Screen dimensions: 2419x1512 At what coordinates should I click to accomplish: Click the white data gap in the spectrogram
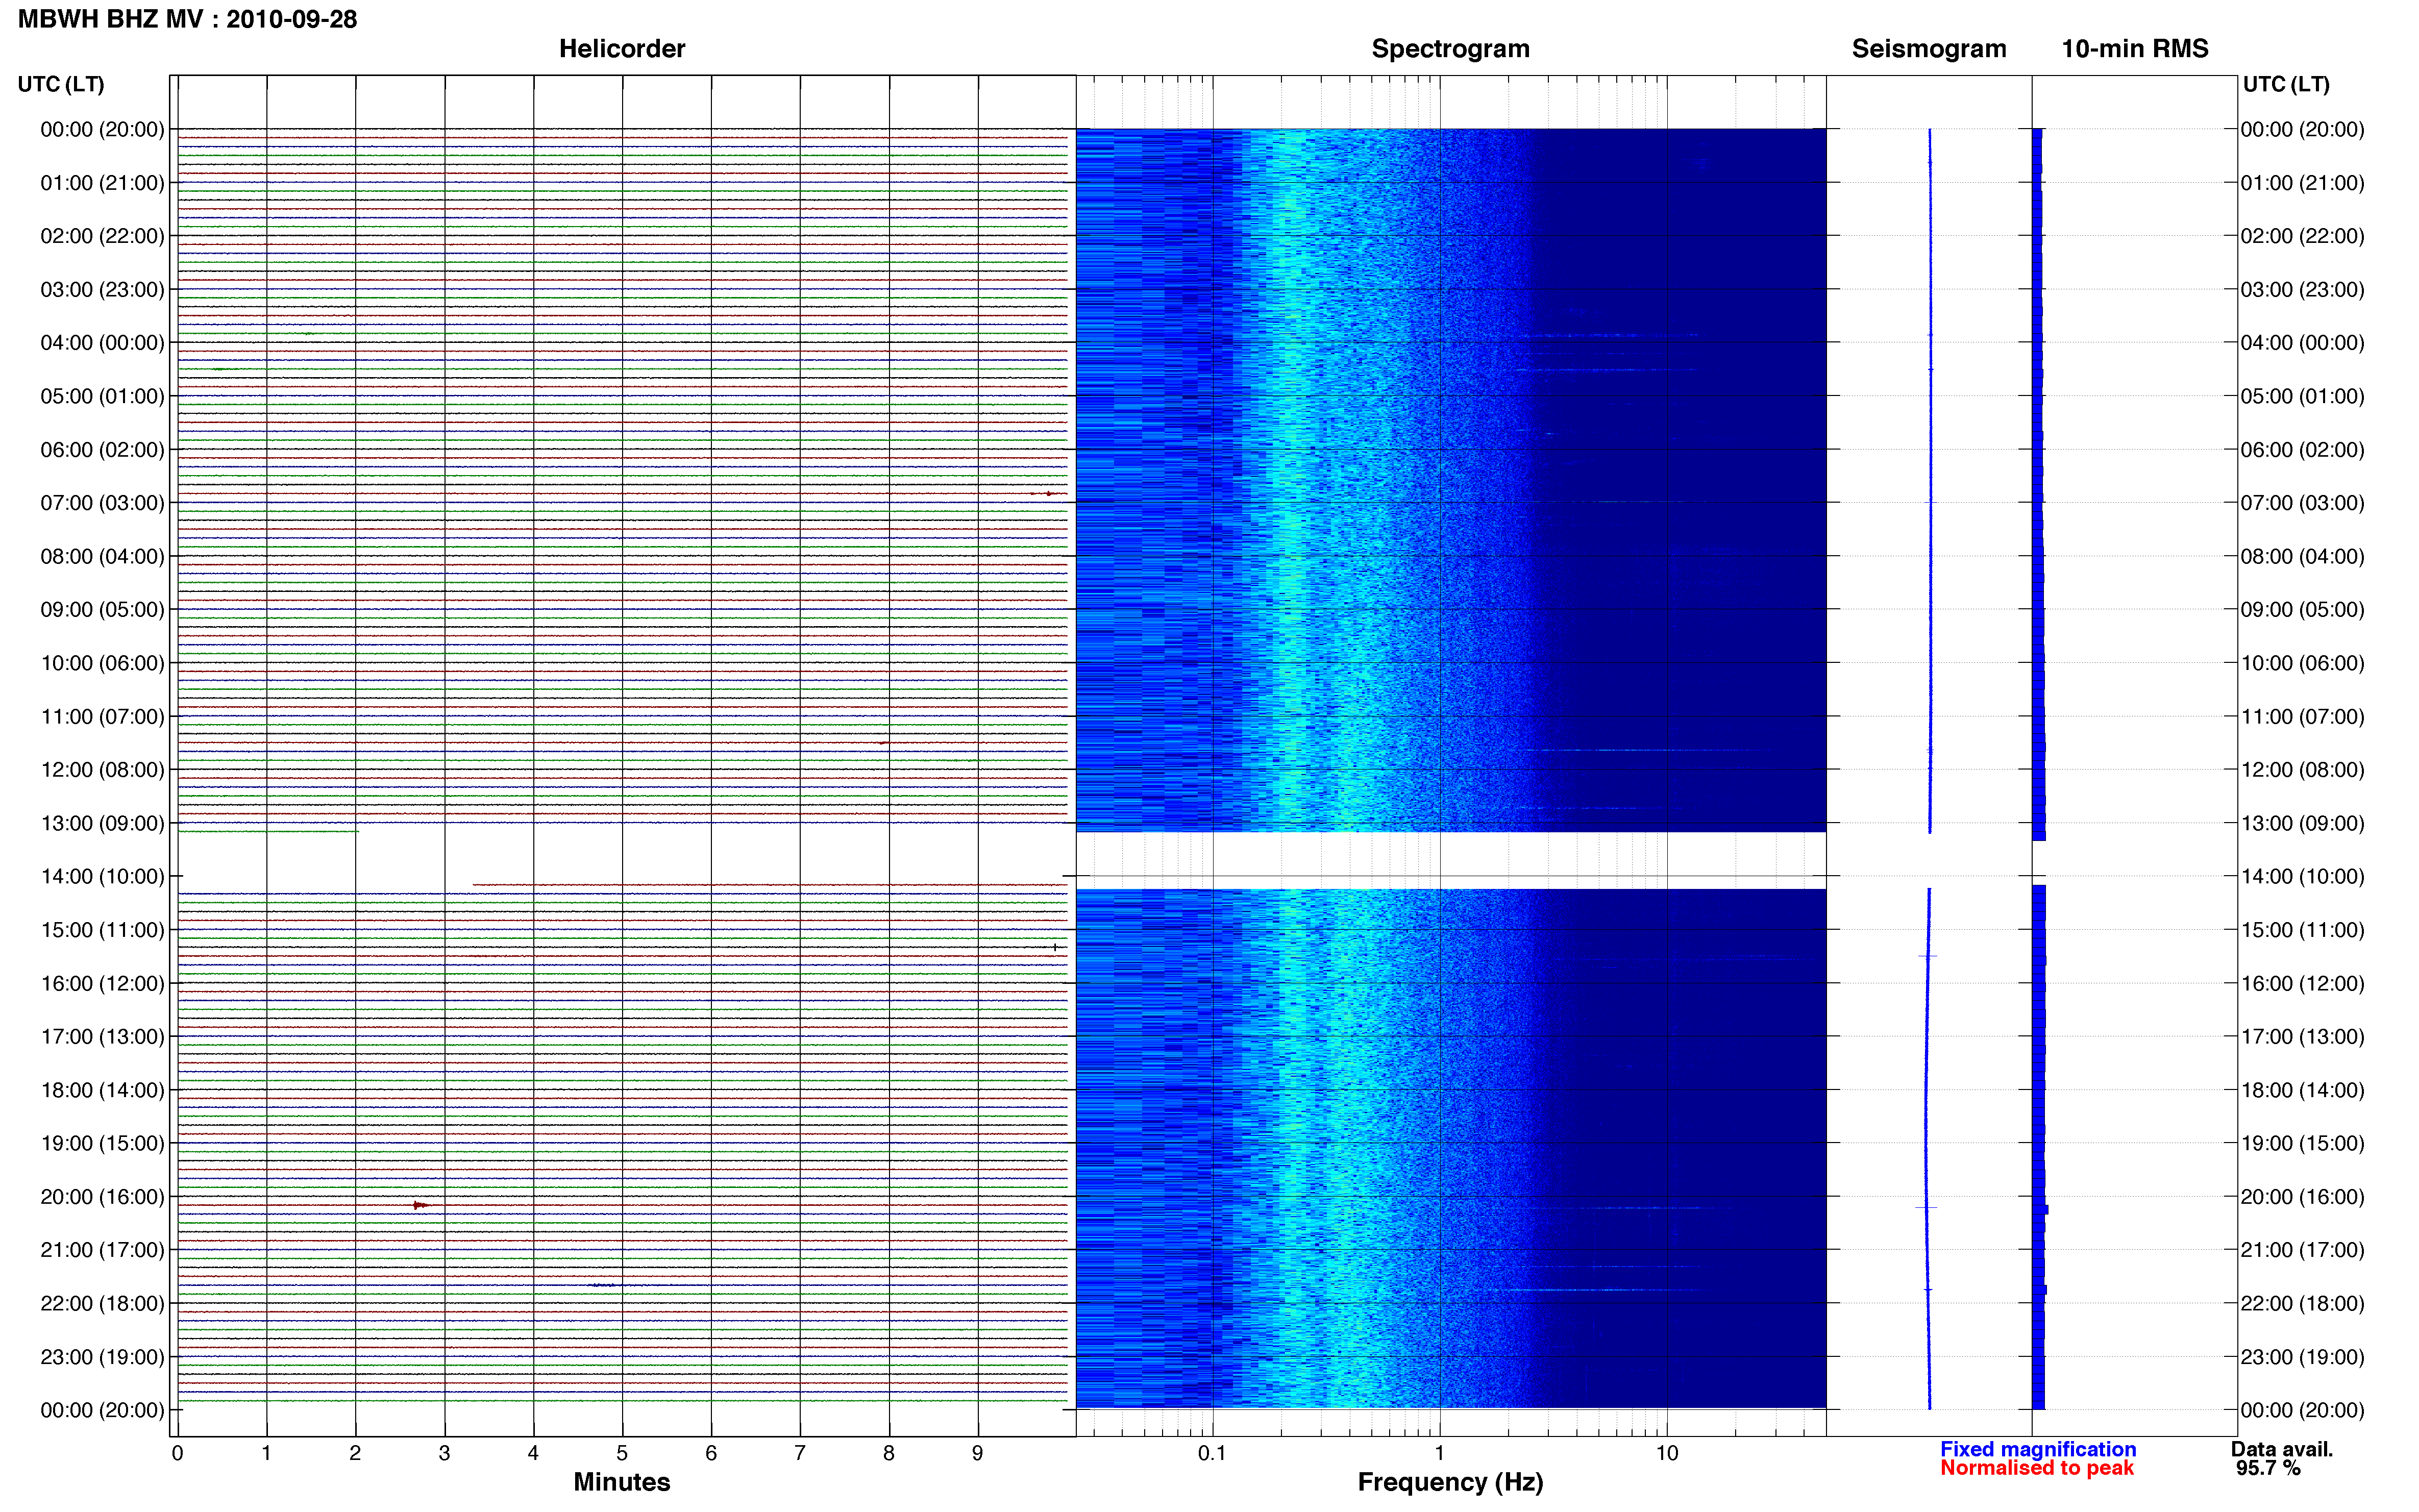pos(1450,860)
